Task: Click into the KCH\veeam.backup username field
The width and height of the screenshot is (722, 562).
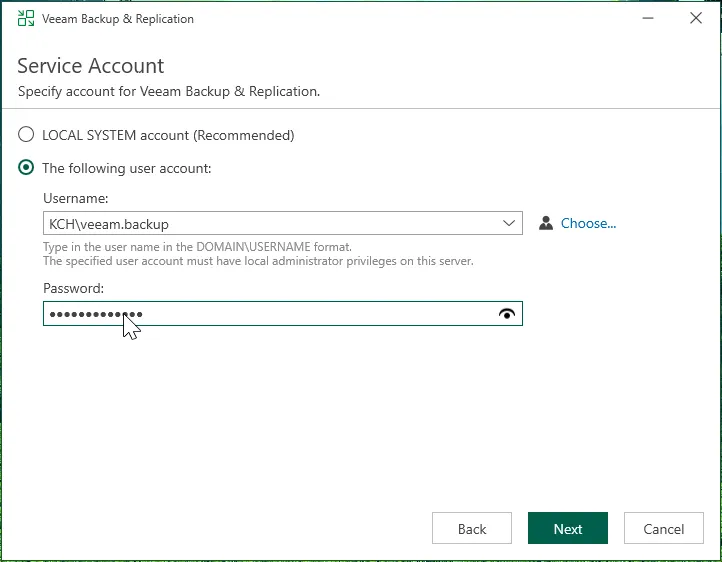Action: tap(270, 223)
